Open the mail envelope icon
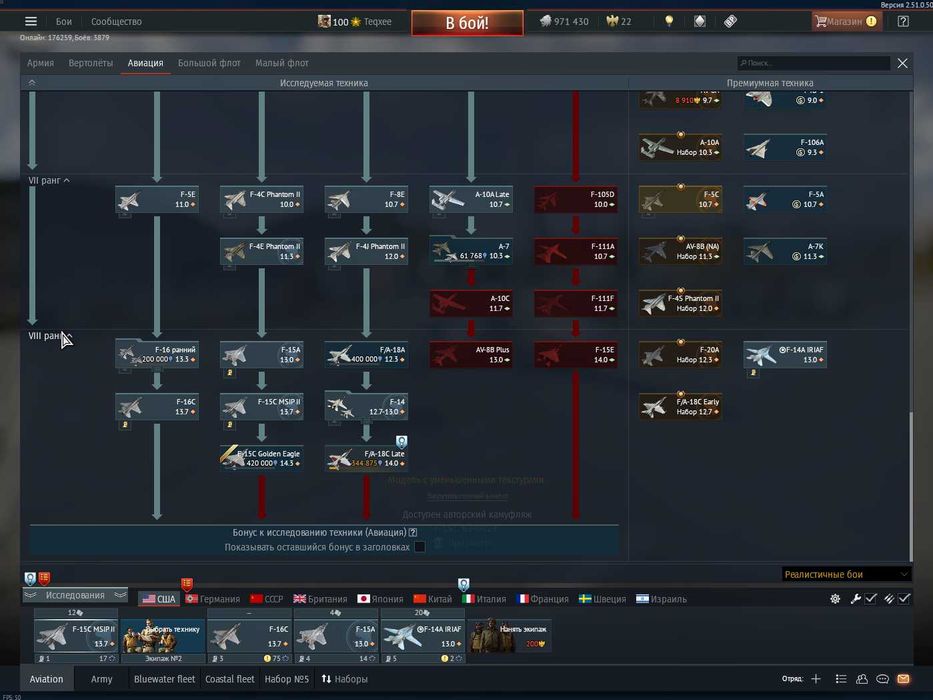The image size is (933, 700). pos(903,679)
